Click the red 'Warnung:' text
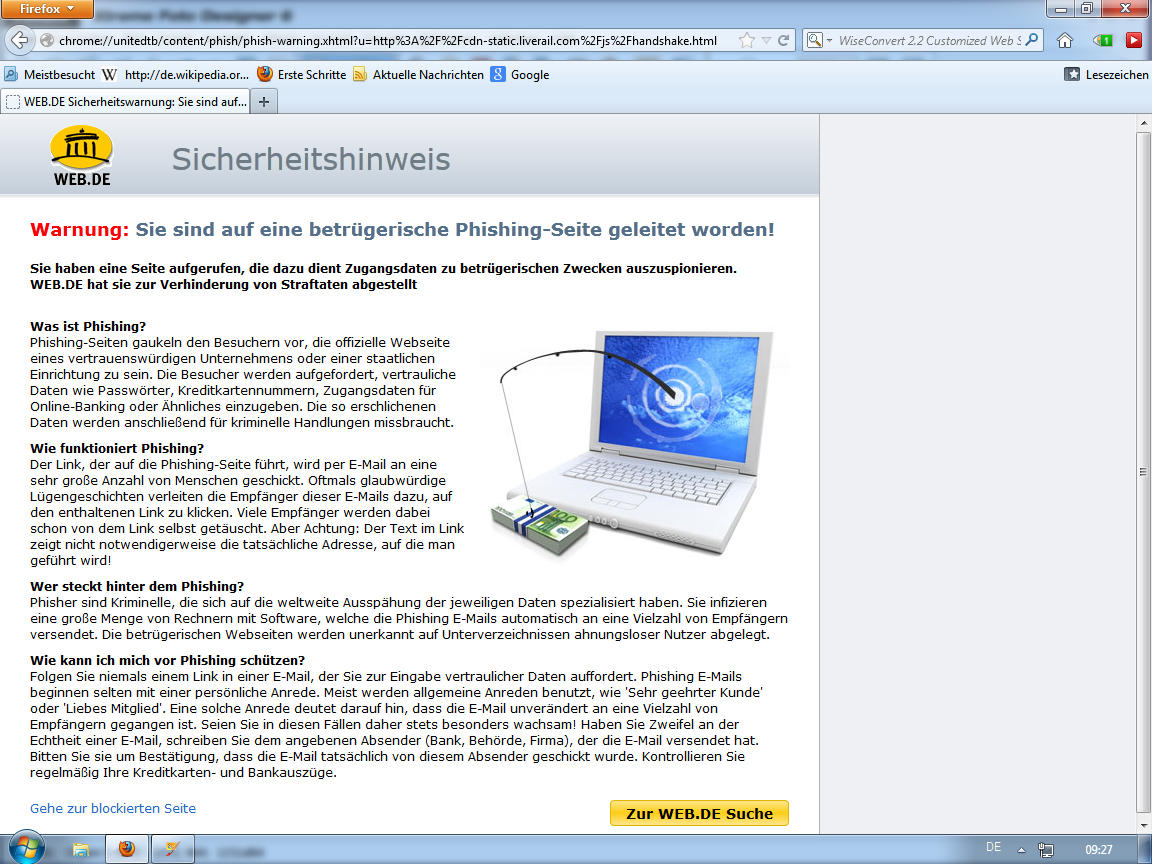 [x=79, y=229]
